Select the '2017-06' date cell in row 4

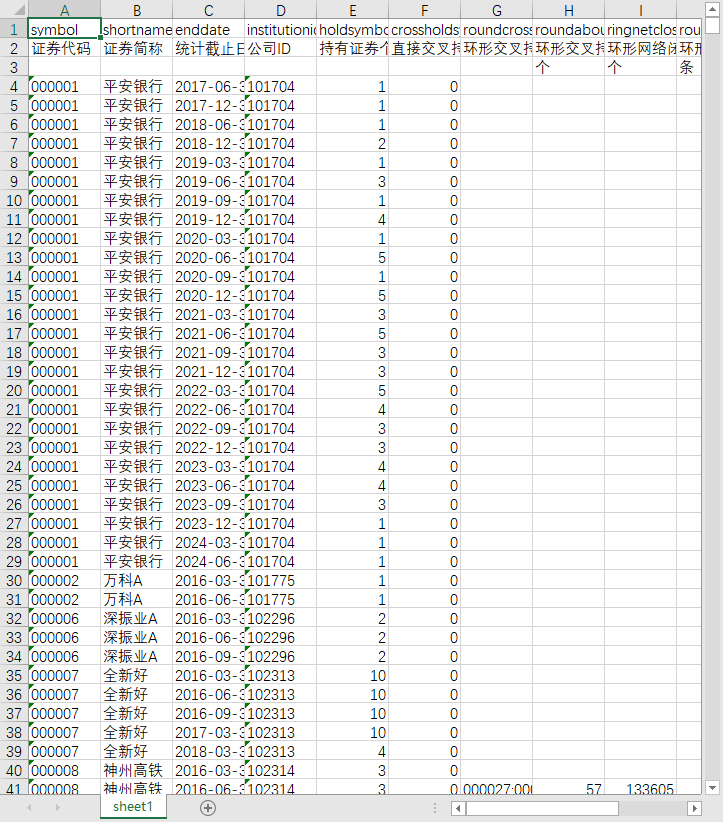(x=209, y=86)
